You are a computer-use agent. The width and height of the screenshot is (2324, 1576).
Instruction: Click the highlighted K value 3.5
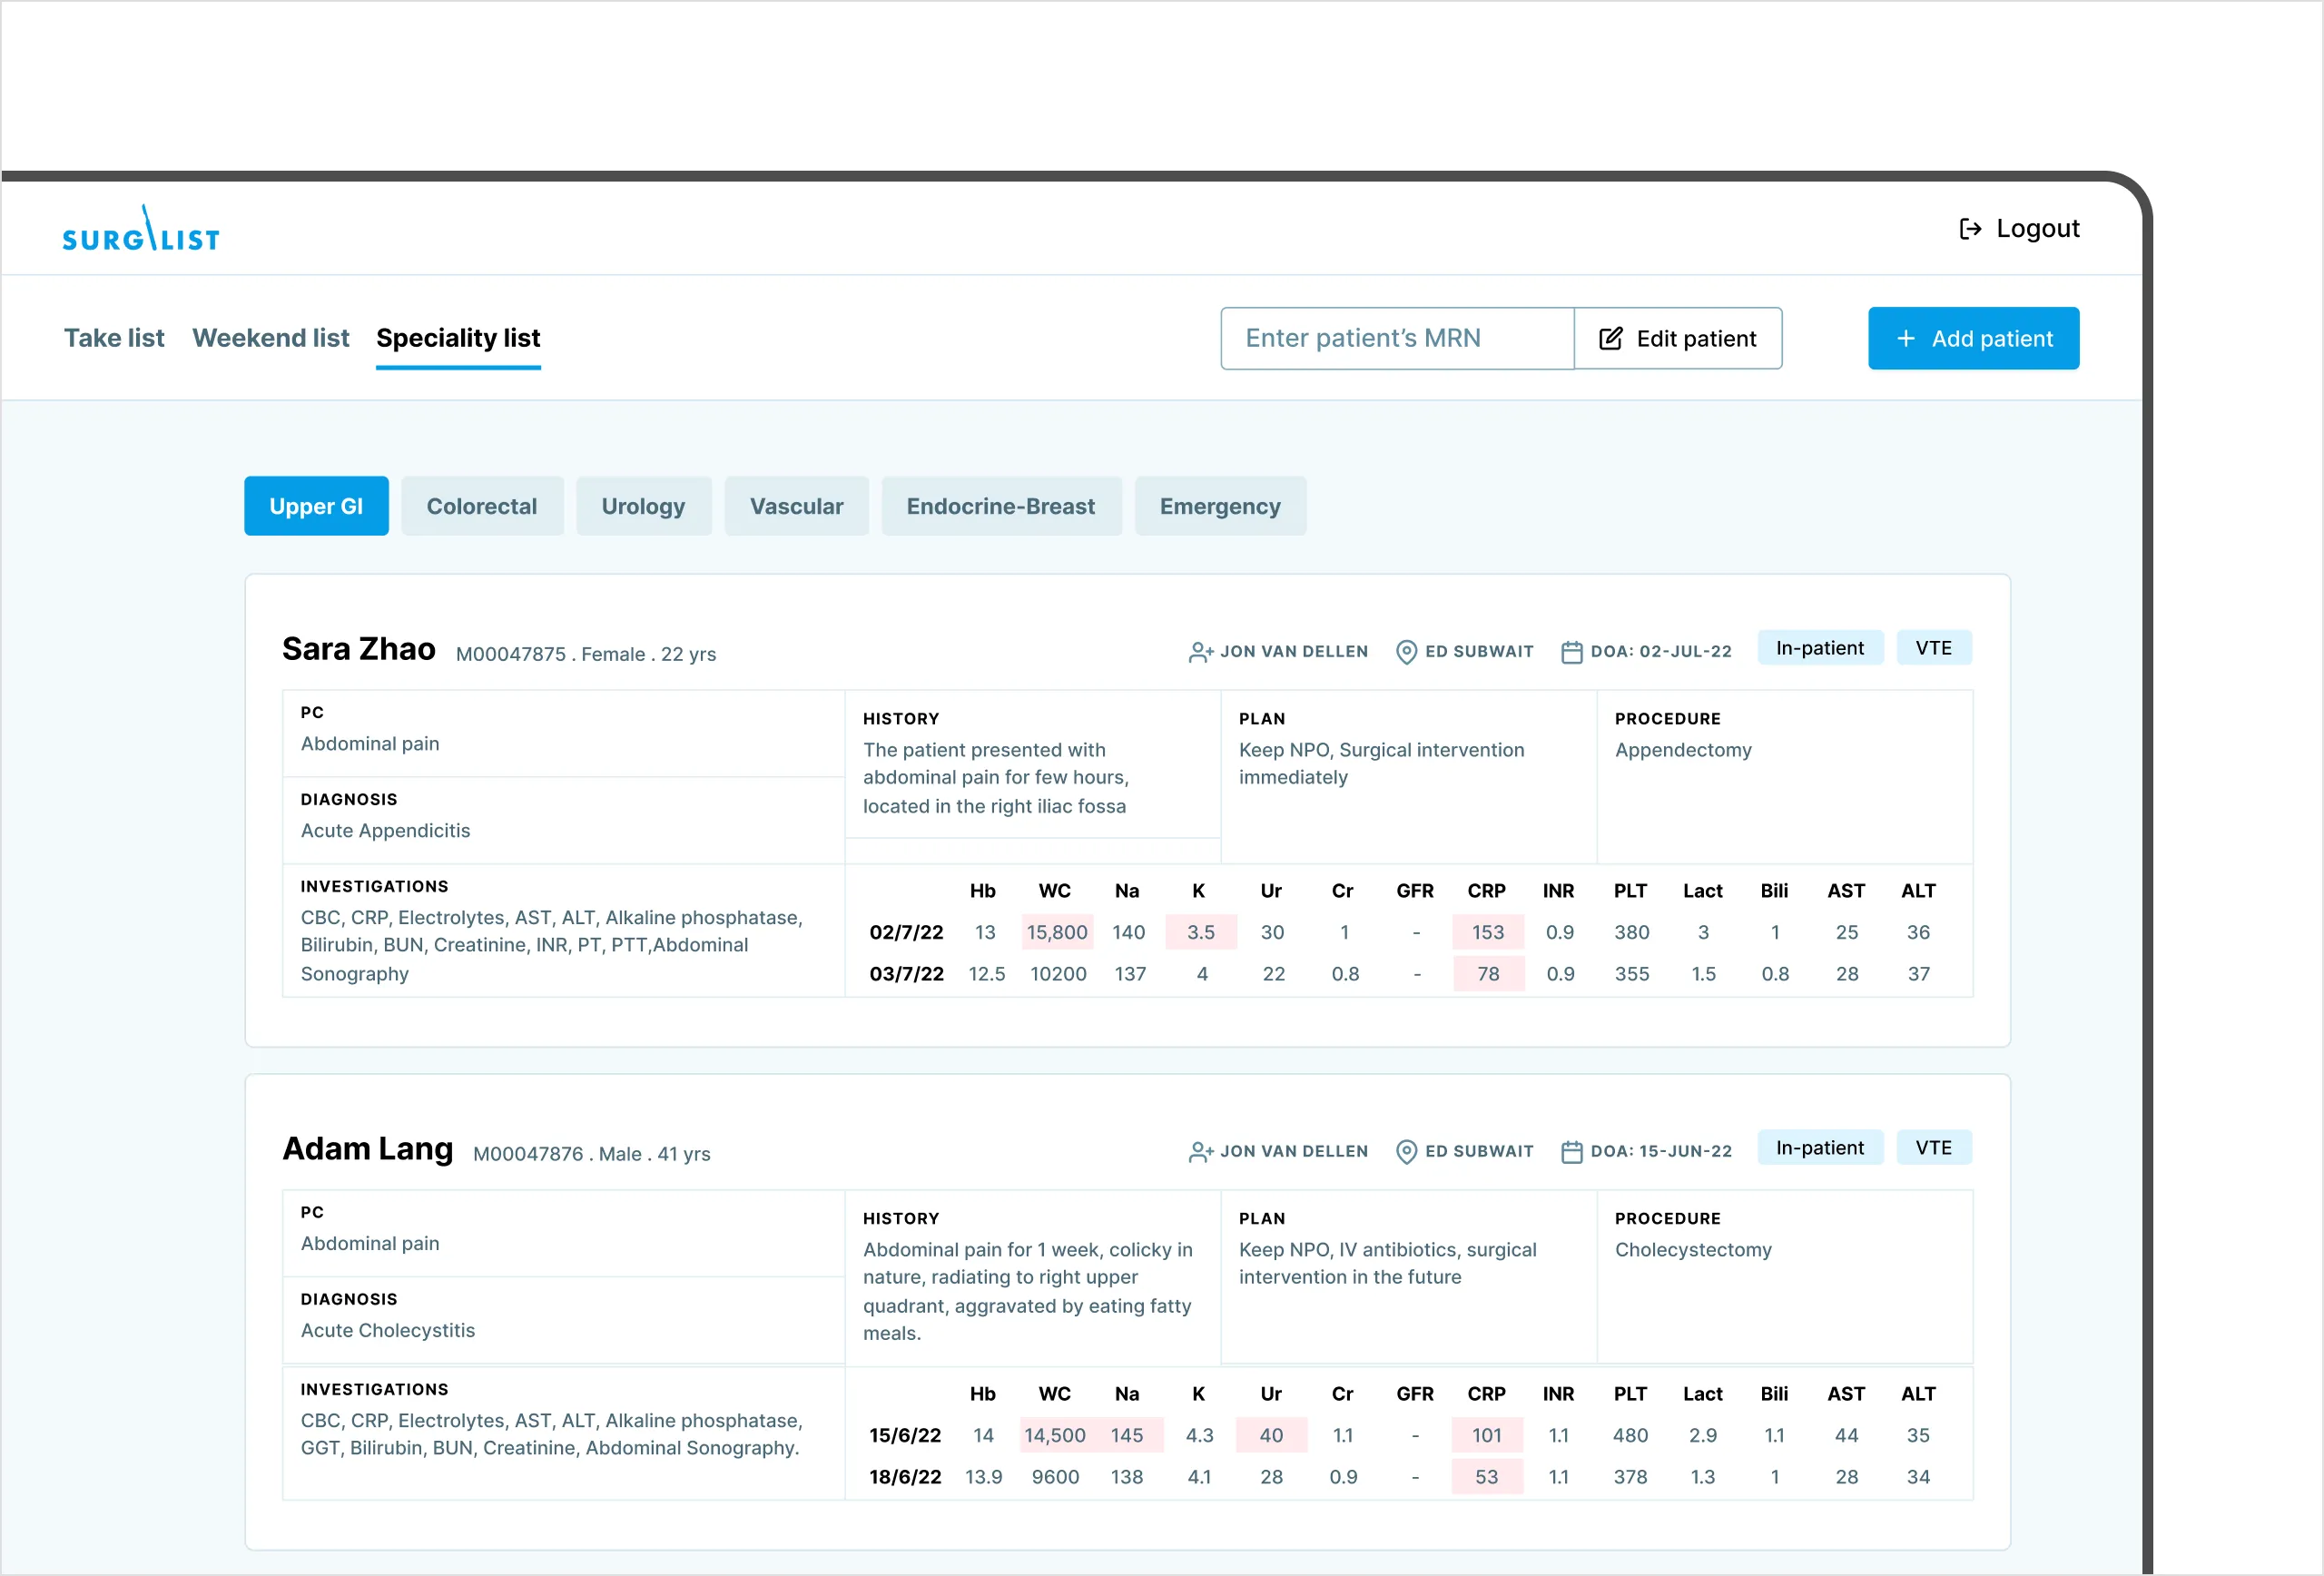(1201, 932)
